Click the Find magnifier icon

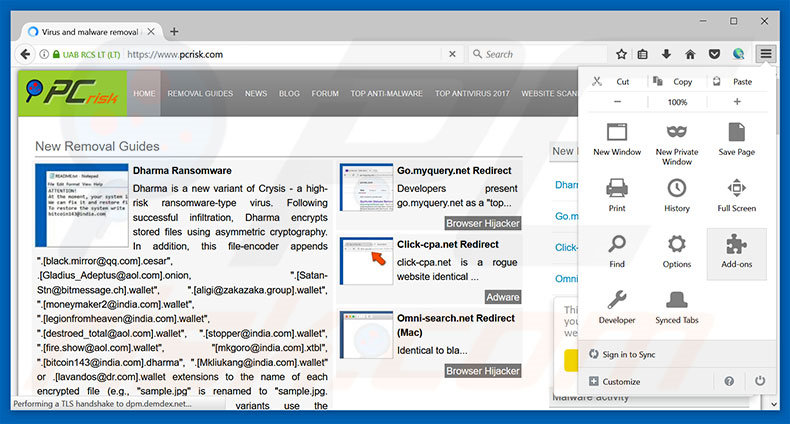tap(617, 244)
